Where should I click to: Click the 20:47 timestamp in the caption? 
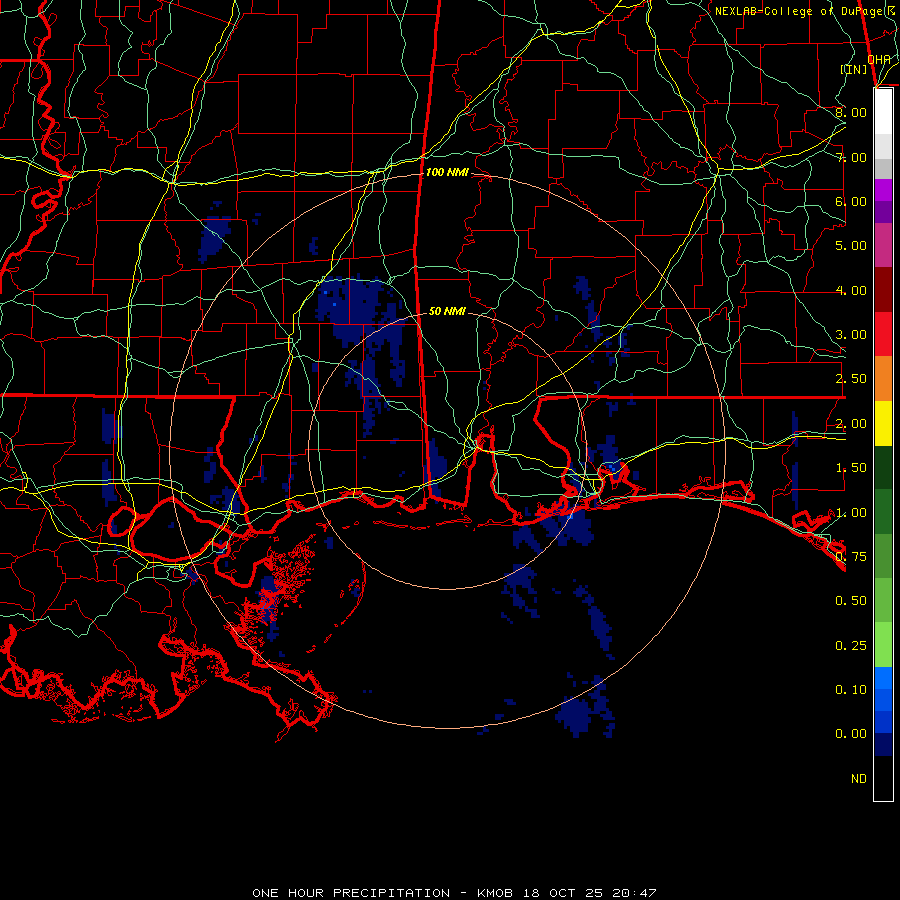(634, 893)
